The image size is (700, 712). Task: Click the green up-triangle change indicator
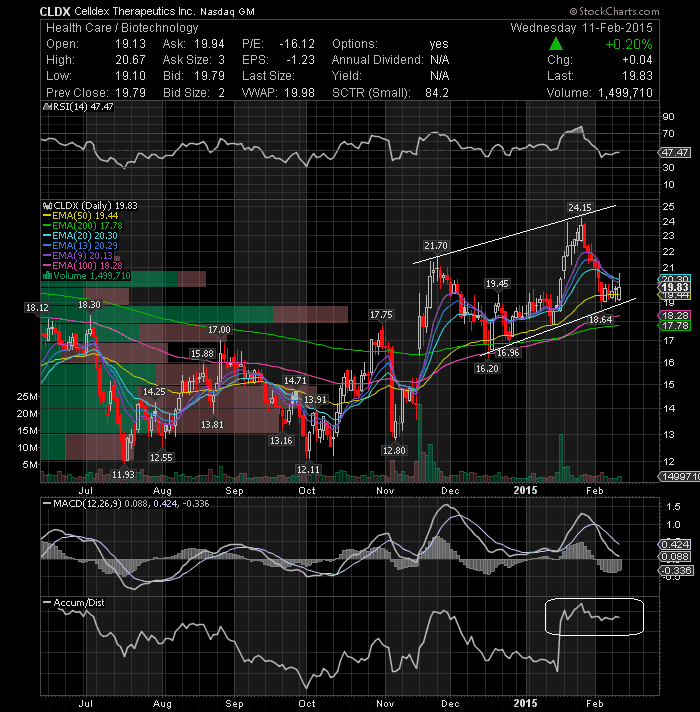point(556,44)
